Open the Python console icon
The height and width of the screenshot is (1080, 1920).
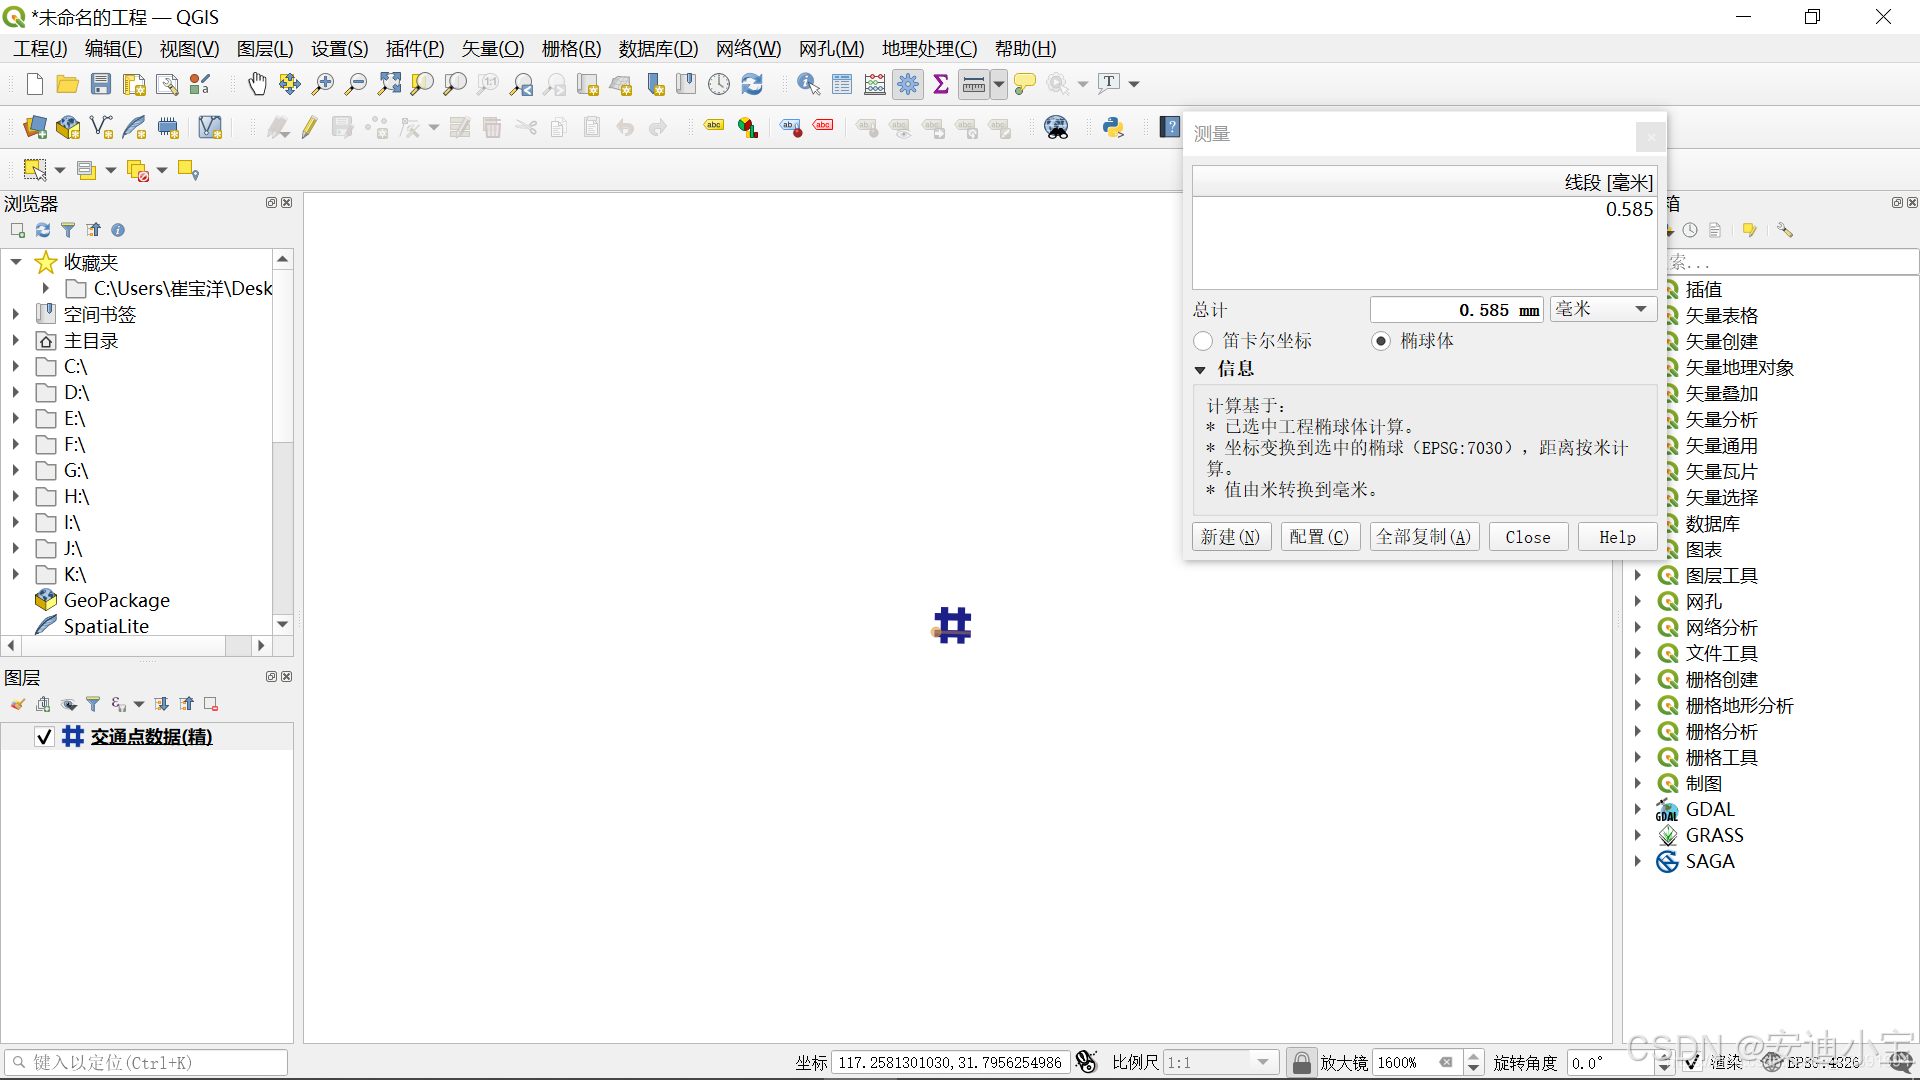click(x=1113, y=127)
